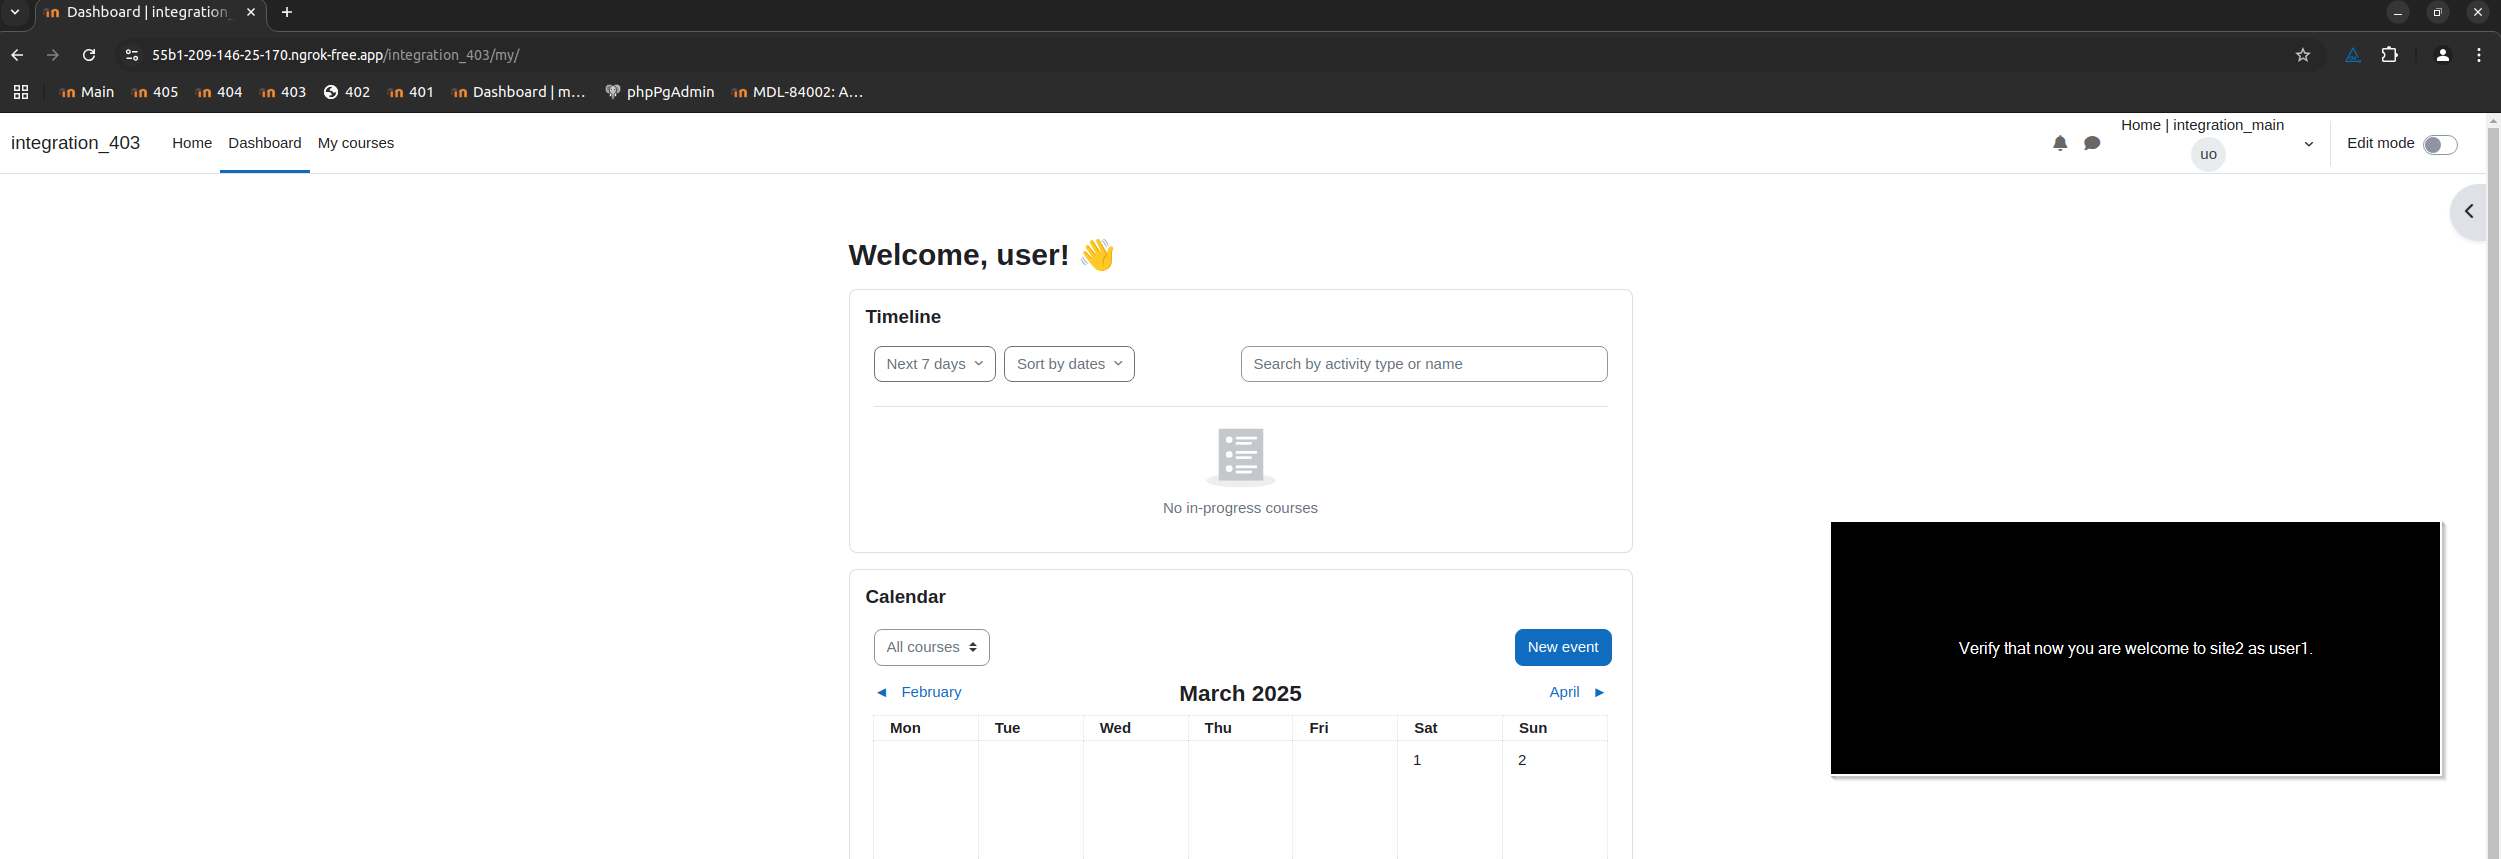The height and width of the screenshot is (859, 2501).
Task: Open the All courses calendar dropdown
Action: pos(931,647)
